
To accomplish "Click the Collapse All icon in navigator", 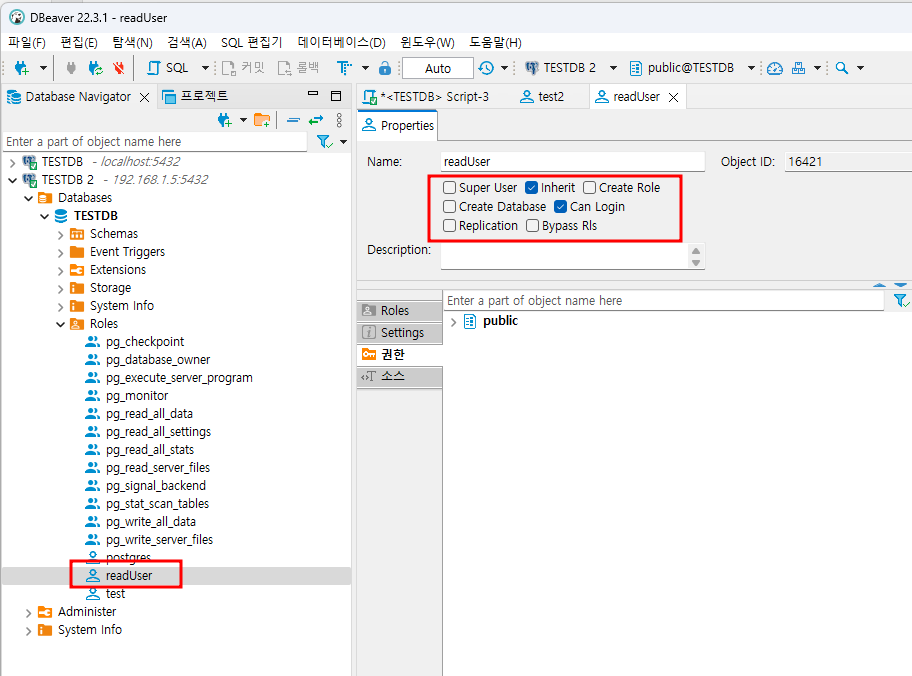I will pos(294,120).
